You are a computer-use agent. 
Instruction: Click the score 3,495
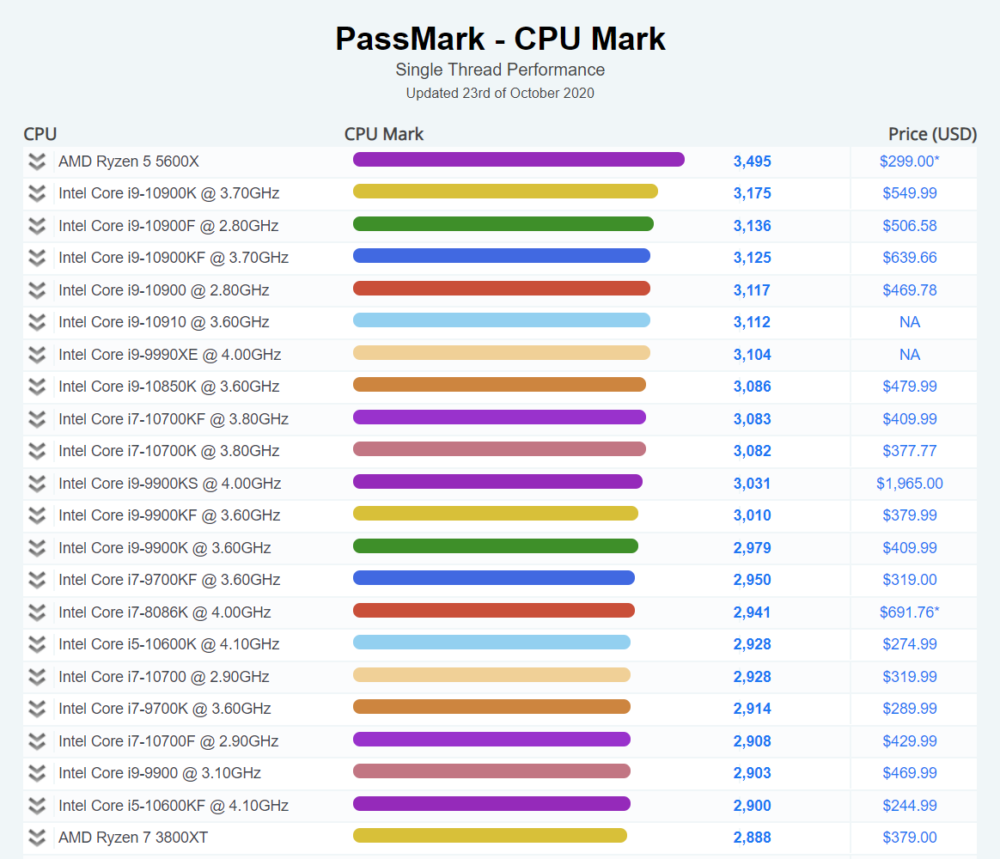(752, 161)
